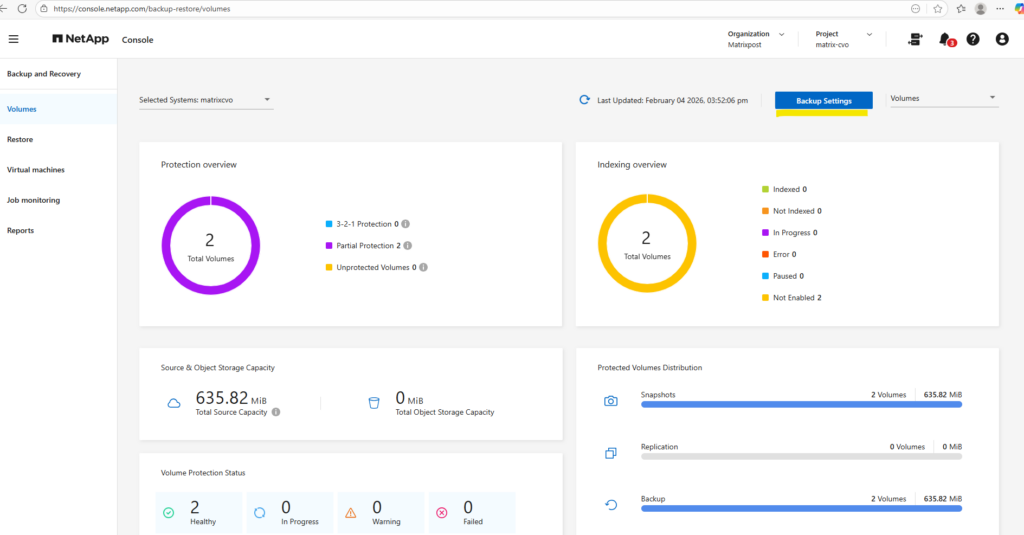
Task: Click the Snapshots camera icon
Action: pyautogui.click(x=611, y=401)
